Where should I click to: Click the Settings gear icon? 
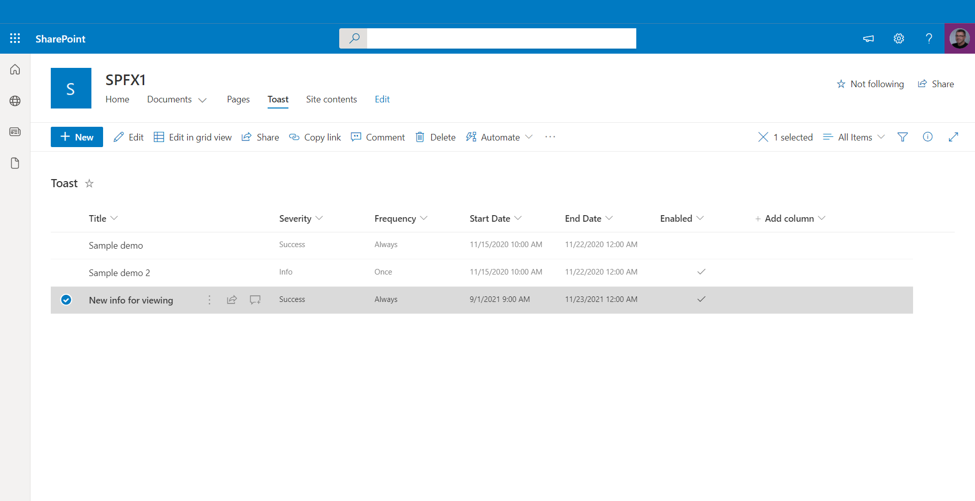point(898,39)
